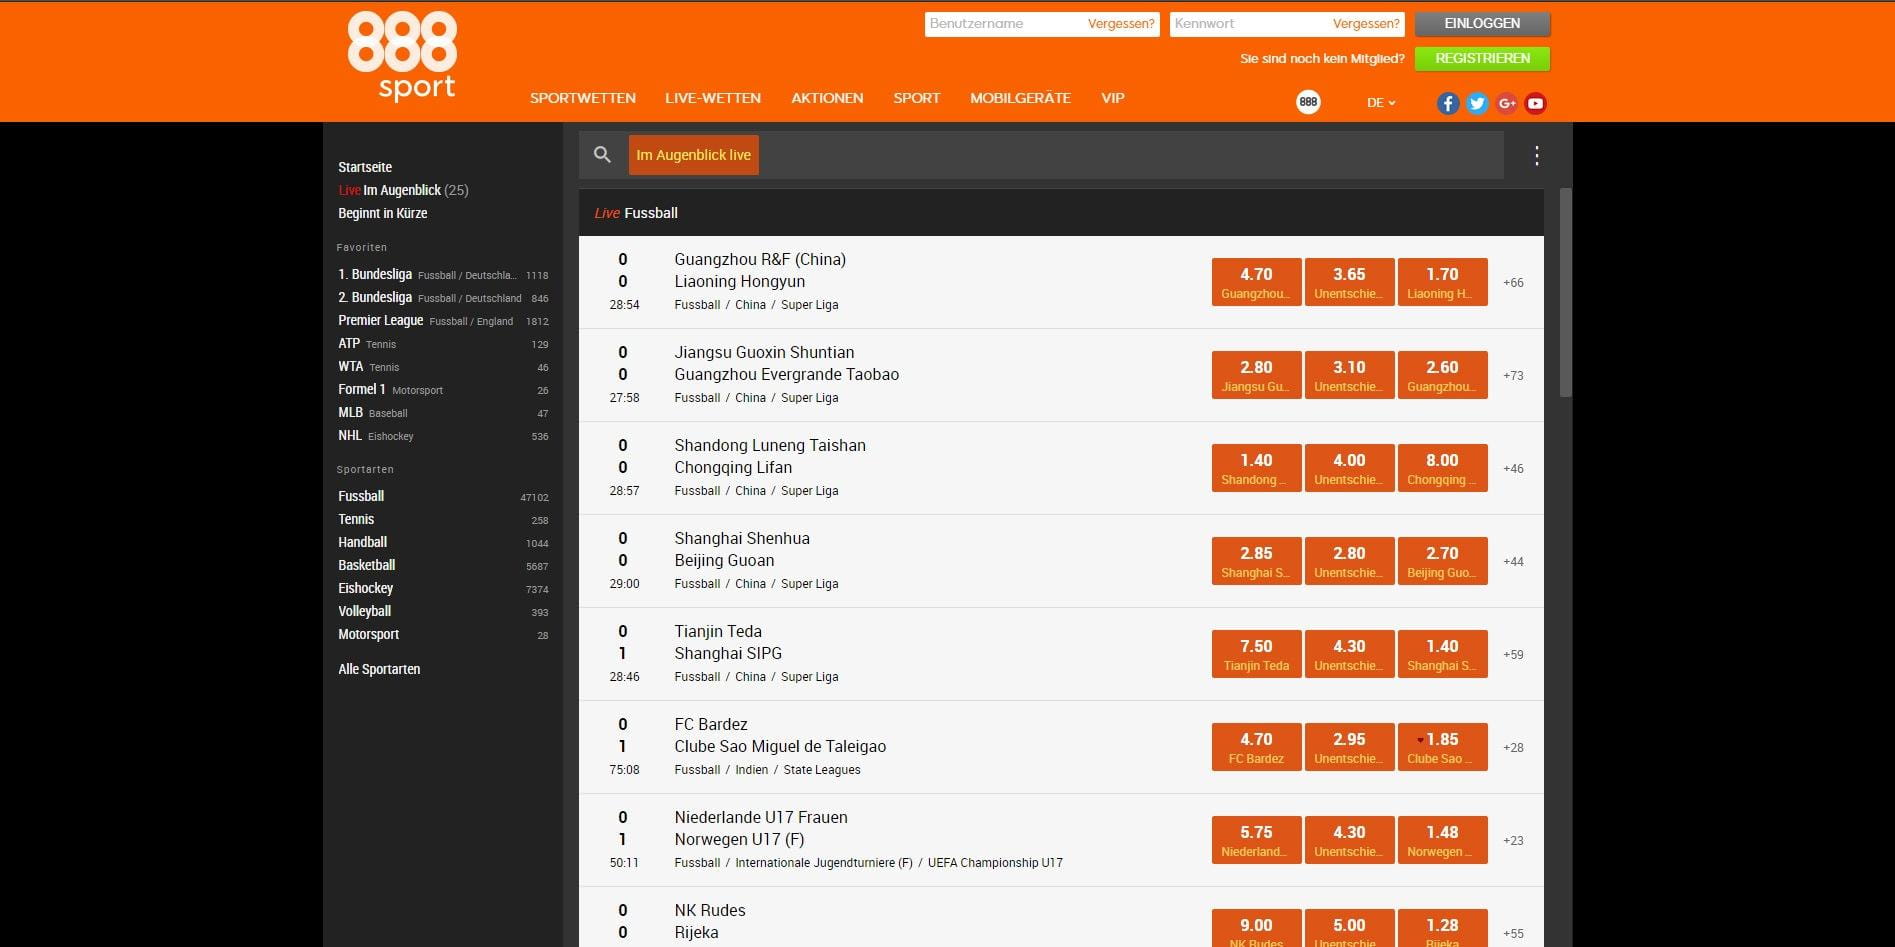
Task: Expand +59 more bets for Tianjin Teda
Action: point(1513,655)
